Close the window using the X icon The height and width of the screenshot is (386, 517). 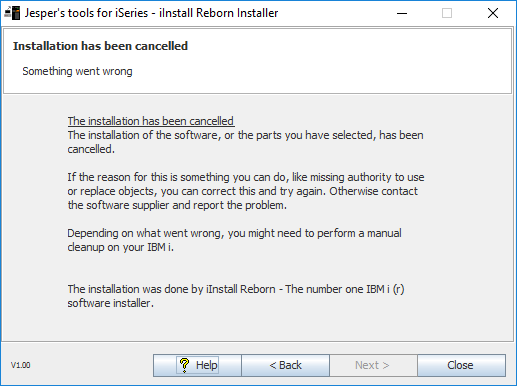(x=493, y=13)
